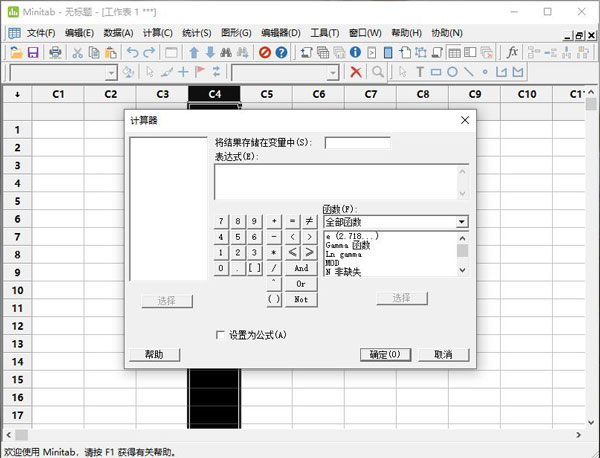Select the Text T drawing tool
Screen dimensions: 600x458
pos(420,72)
